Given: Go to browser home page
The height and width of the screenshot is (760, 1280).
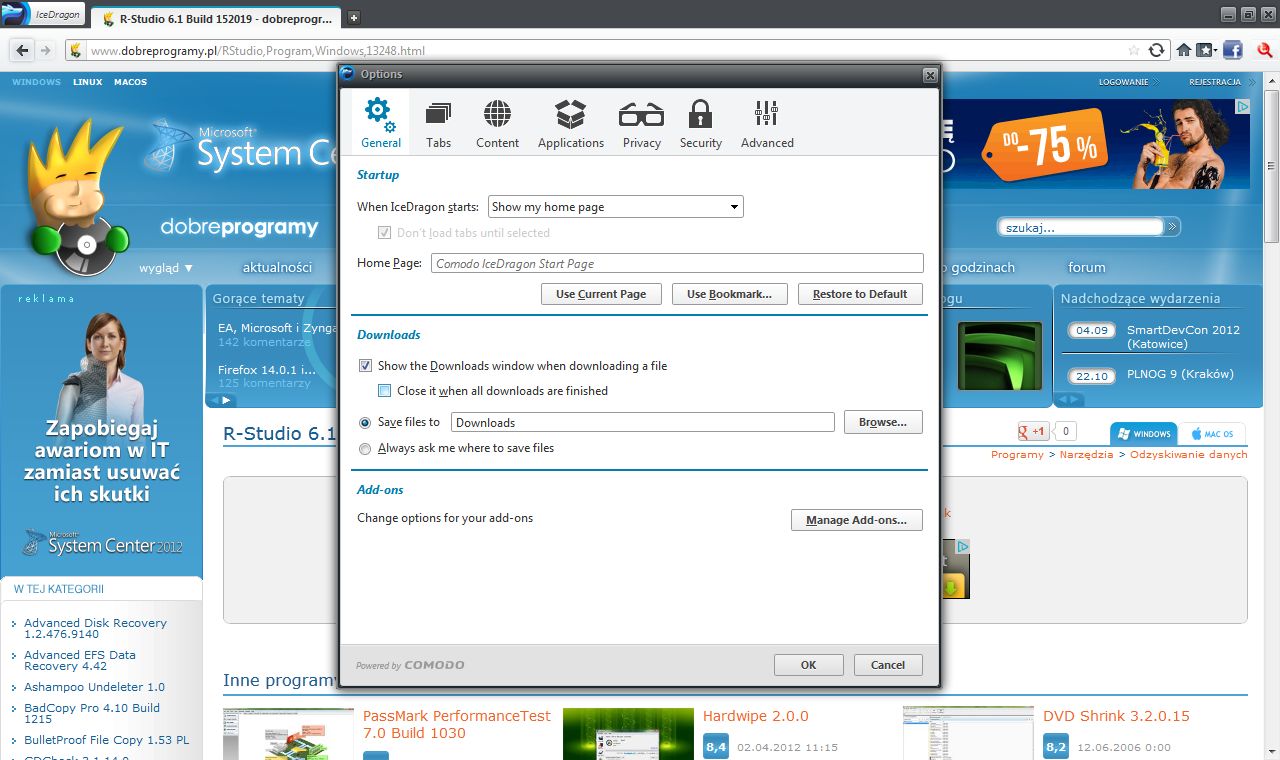Looking at the screenshot, I should point(1184,50).
